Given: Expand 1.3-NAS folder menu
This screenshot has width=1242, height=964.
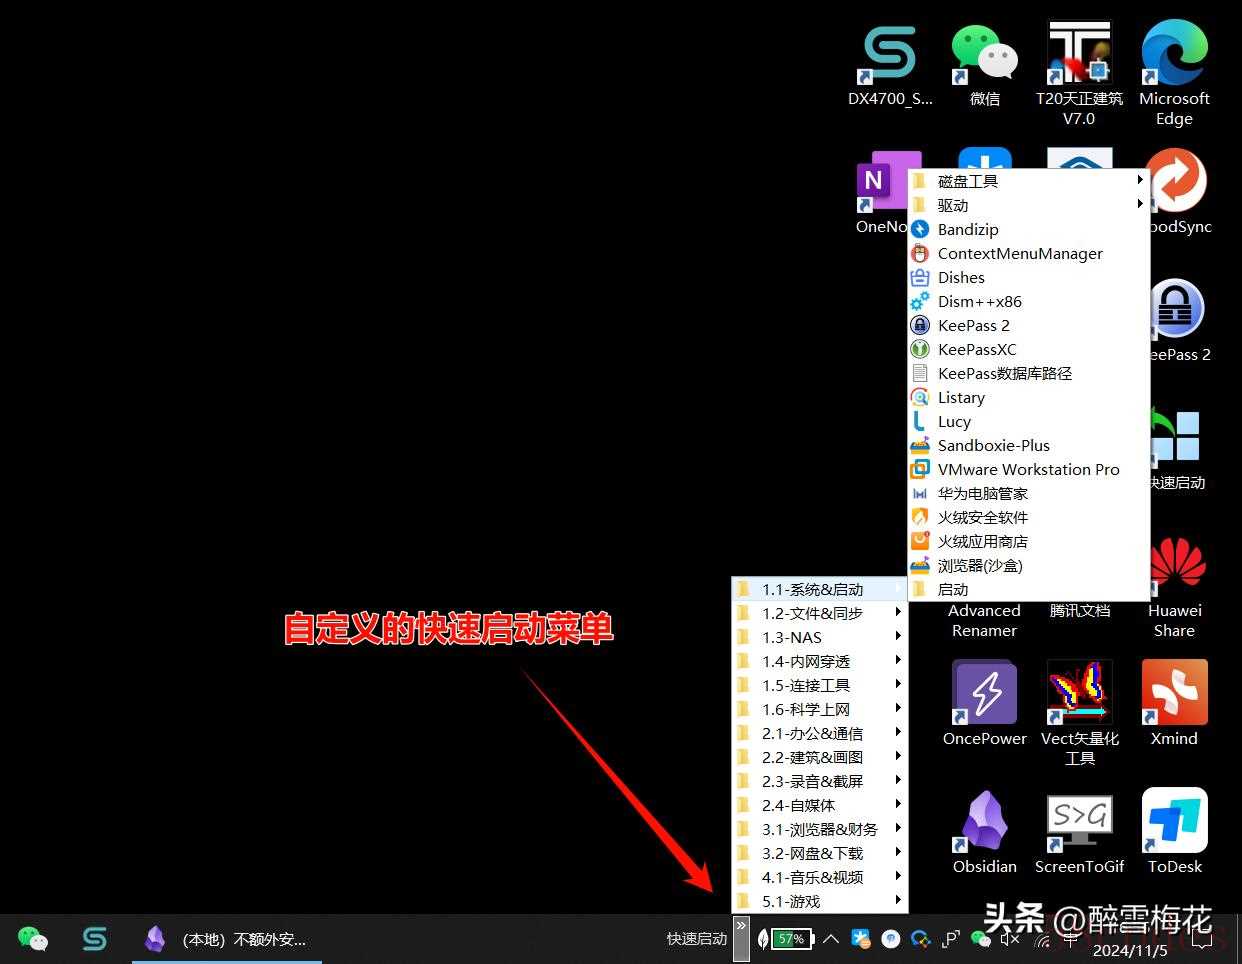Looking at the screenshot, I should click(x=819, y=637).
